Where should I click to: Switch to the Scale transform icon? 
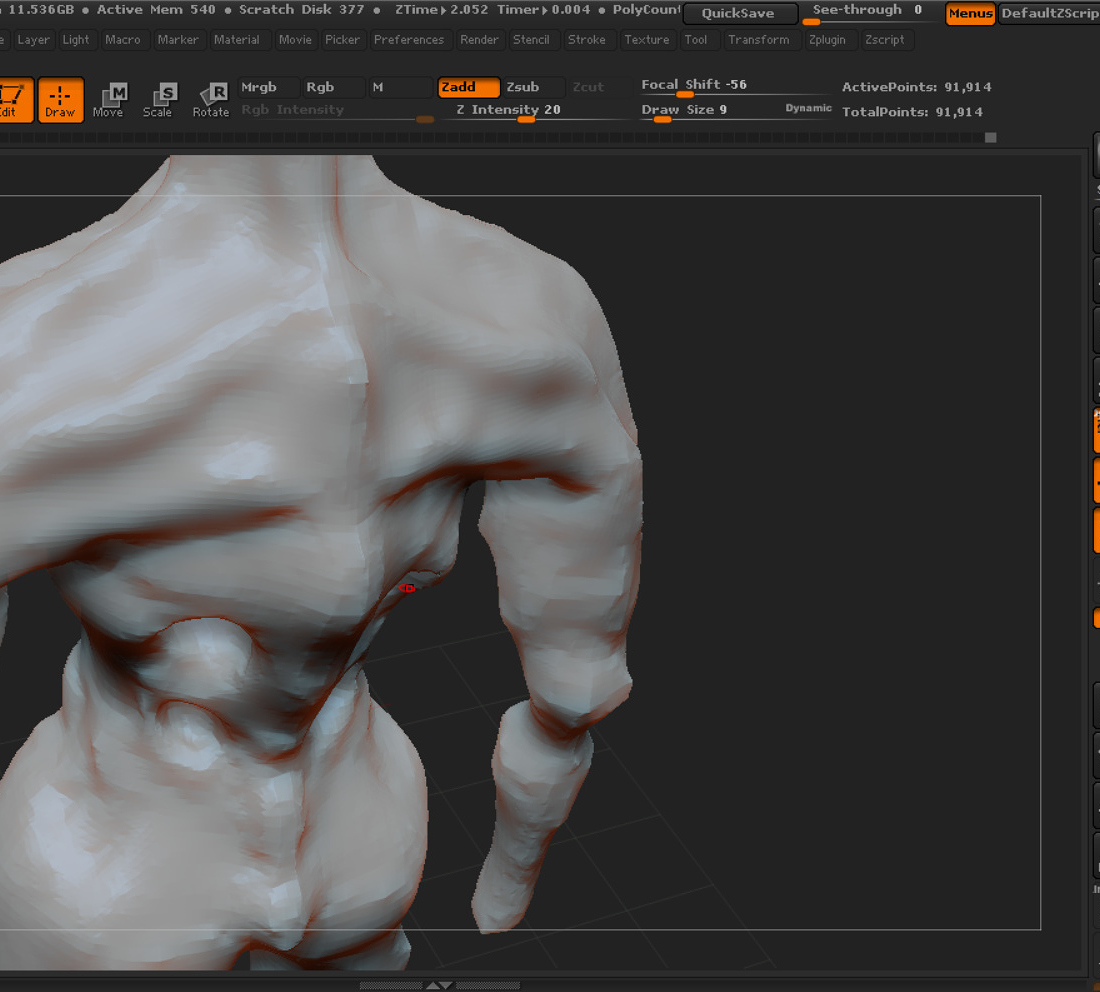point(158,100)
